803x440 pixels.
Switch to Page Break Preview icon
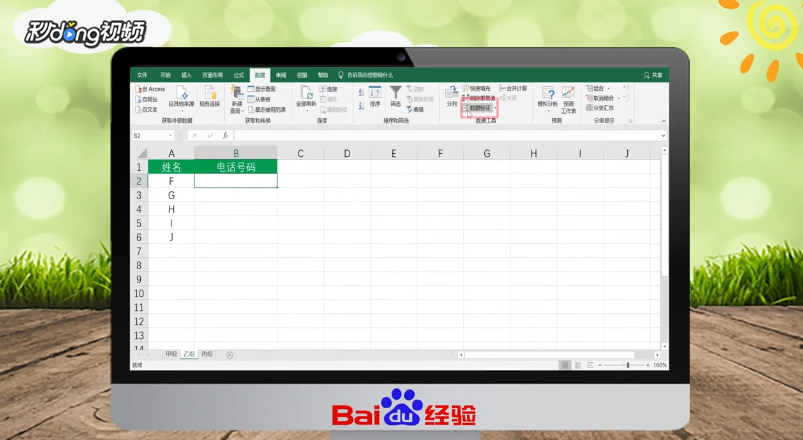(590, 365)
